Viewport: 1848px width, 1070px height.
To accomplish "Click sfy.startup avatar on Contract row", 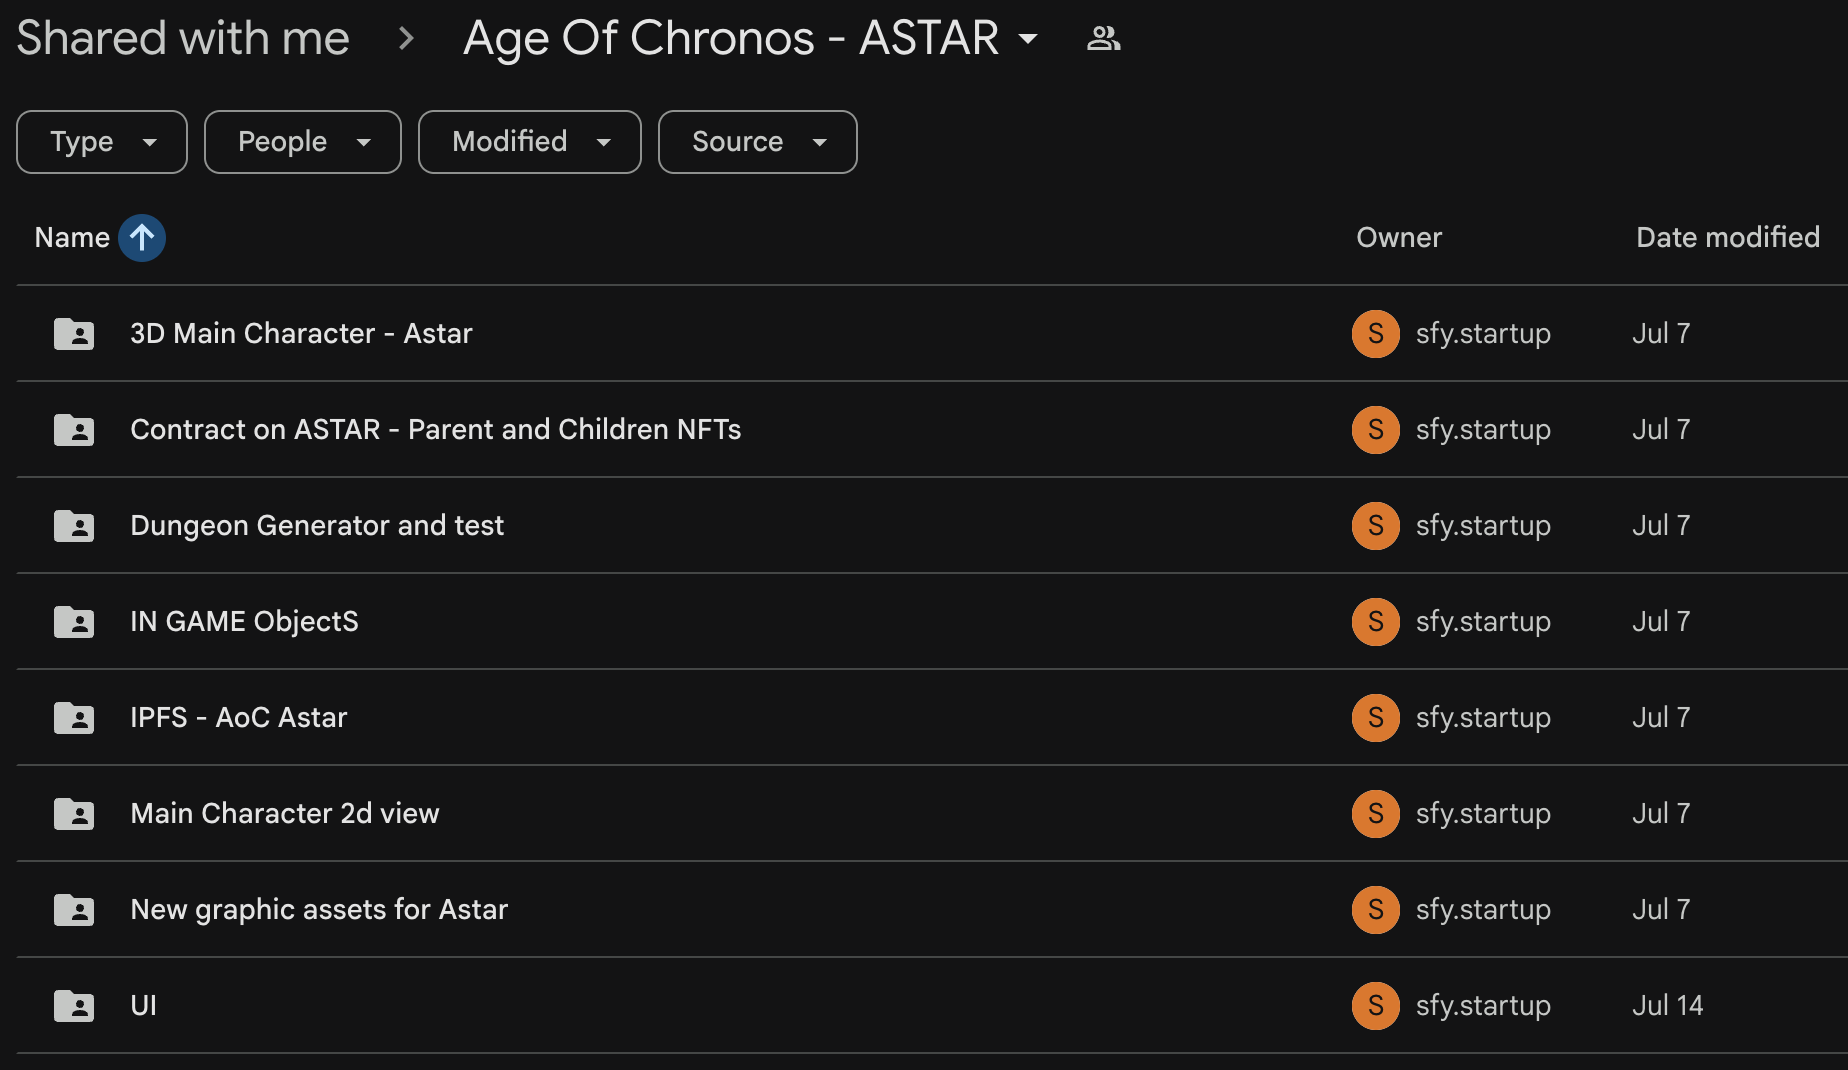I will click(x=1375, y=430).
